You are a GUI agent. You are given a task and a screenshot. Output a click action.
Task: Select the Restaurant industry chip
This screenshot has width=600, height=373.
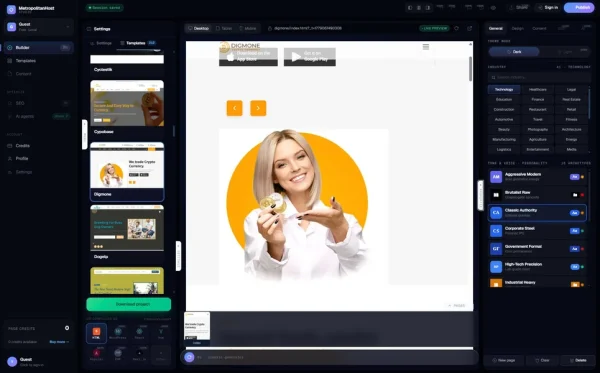[x=538, y=109]
